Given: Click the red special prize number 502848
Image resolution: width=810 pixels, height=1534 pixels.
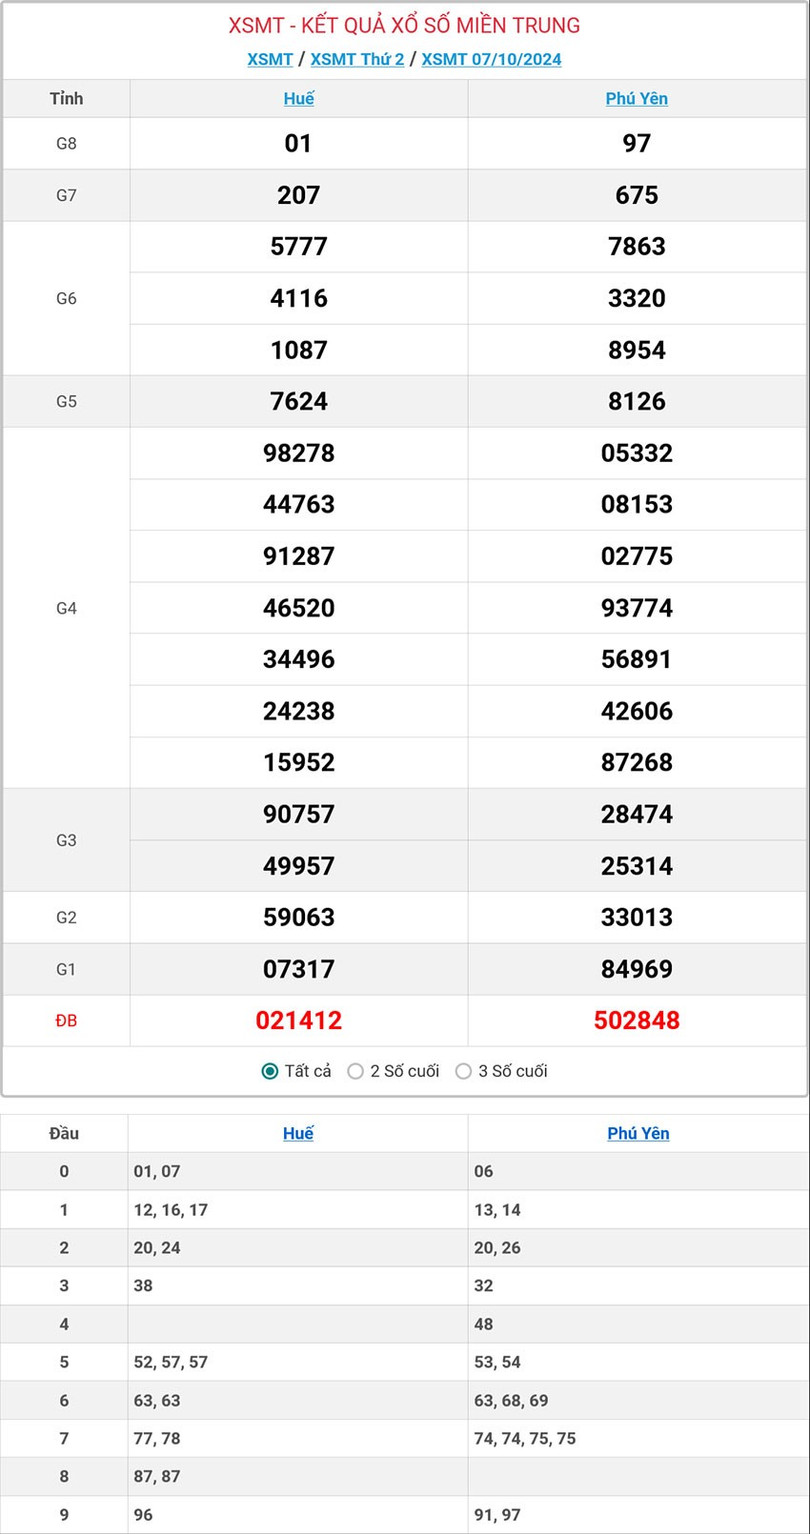Looking at the screenshot, I should (637, 1020).
